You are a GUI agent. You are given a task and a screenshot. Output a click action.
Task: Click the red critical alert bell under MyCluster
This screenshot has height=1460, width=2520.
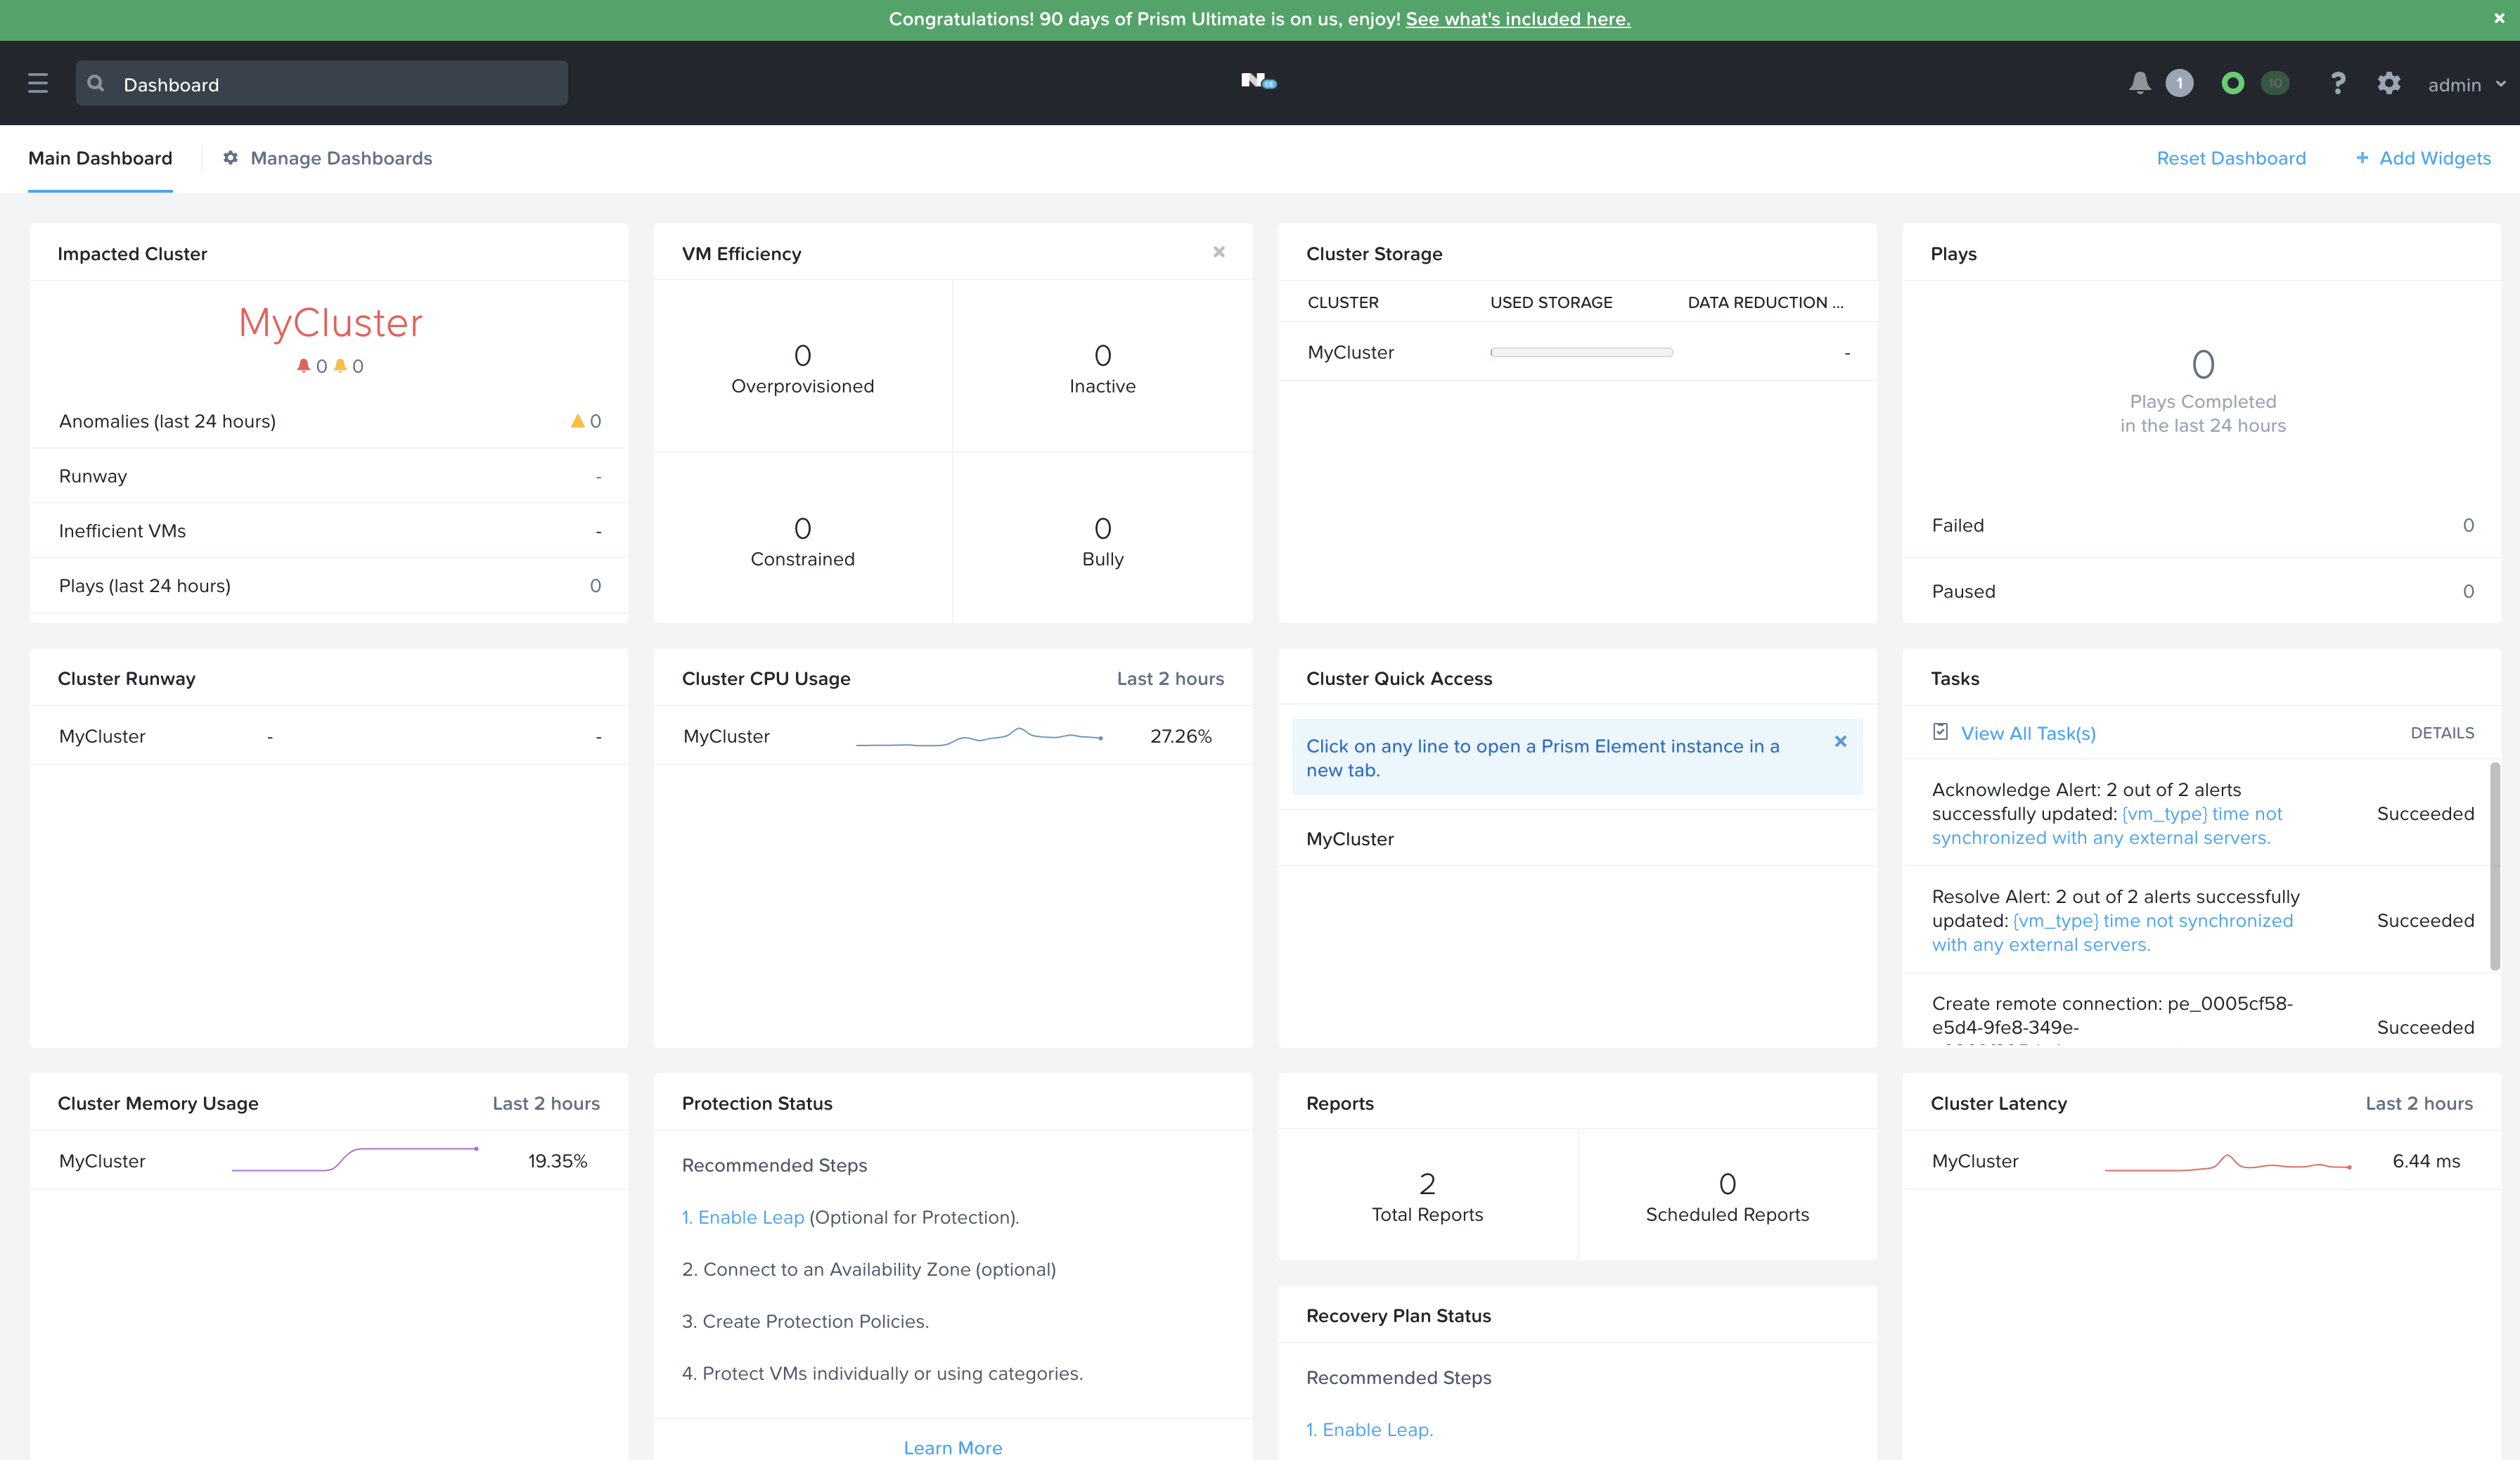(x=303, y=365)
